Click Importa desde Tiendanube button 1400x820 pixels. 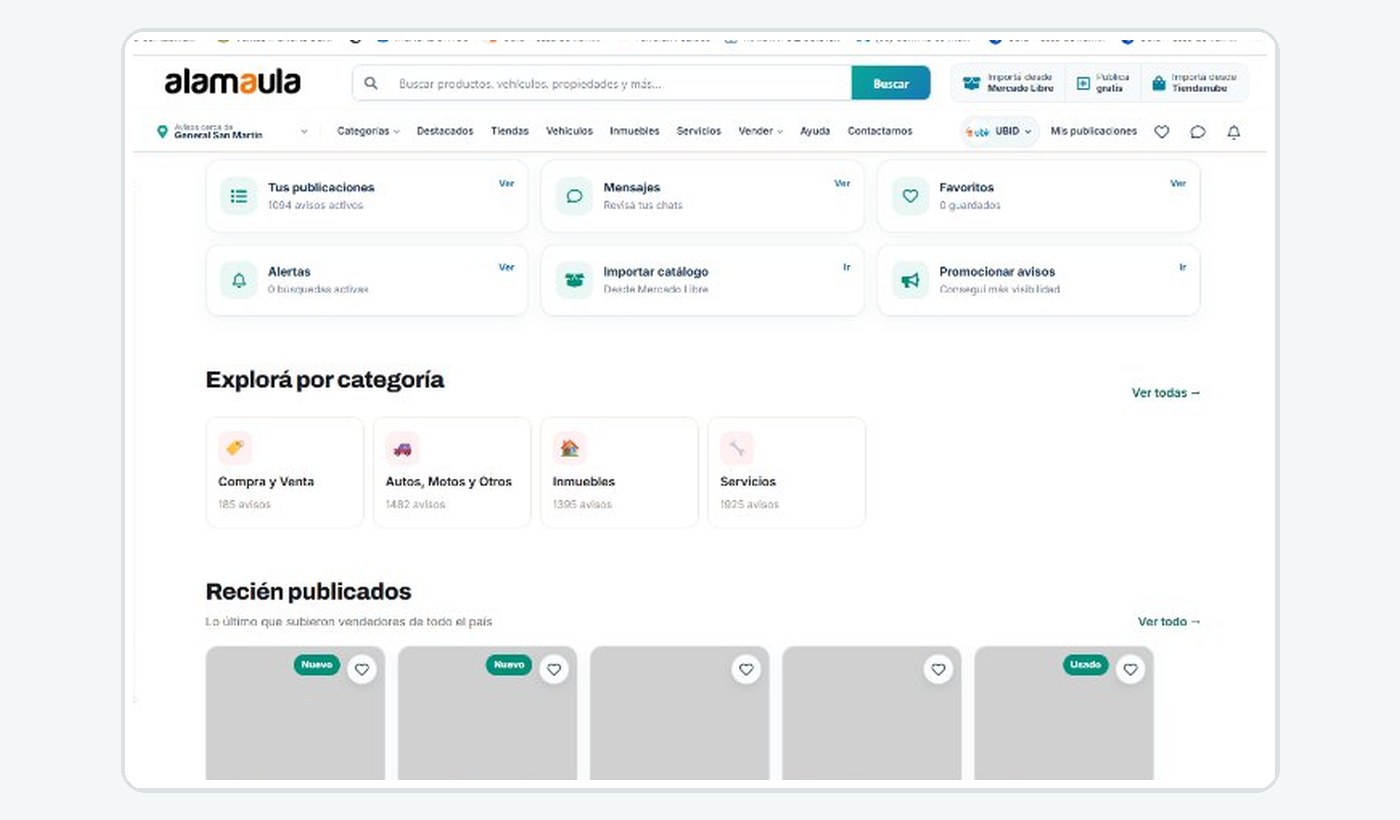[1194, 83]
